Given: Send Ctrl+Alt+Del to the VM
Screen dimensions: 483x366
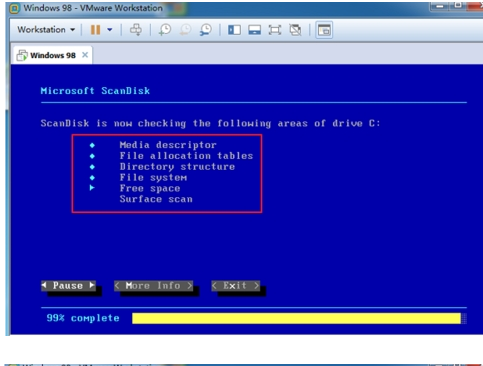Looking at the screenshot, I should (136, 30).
